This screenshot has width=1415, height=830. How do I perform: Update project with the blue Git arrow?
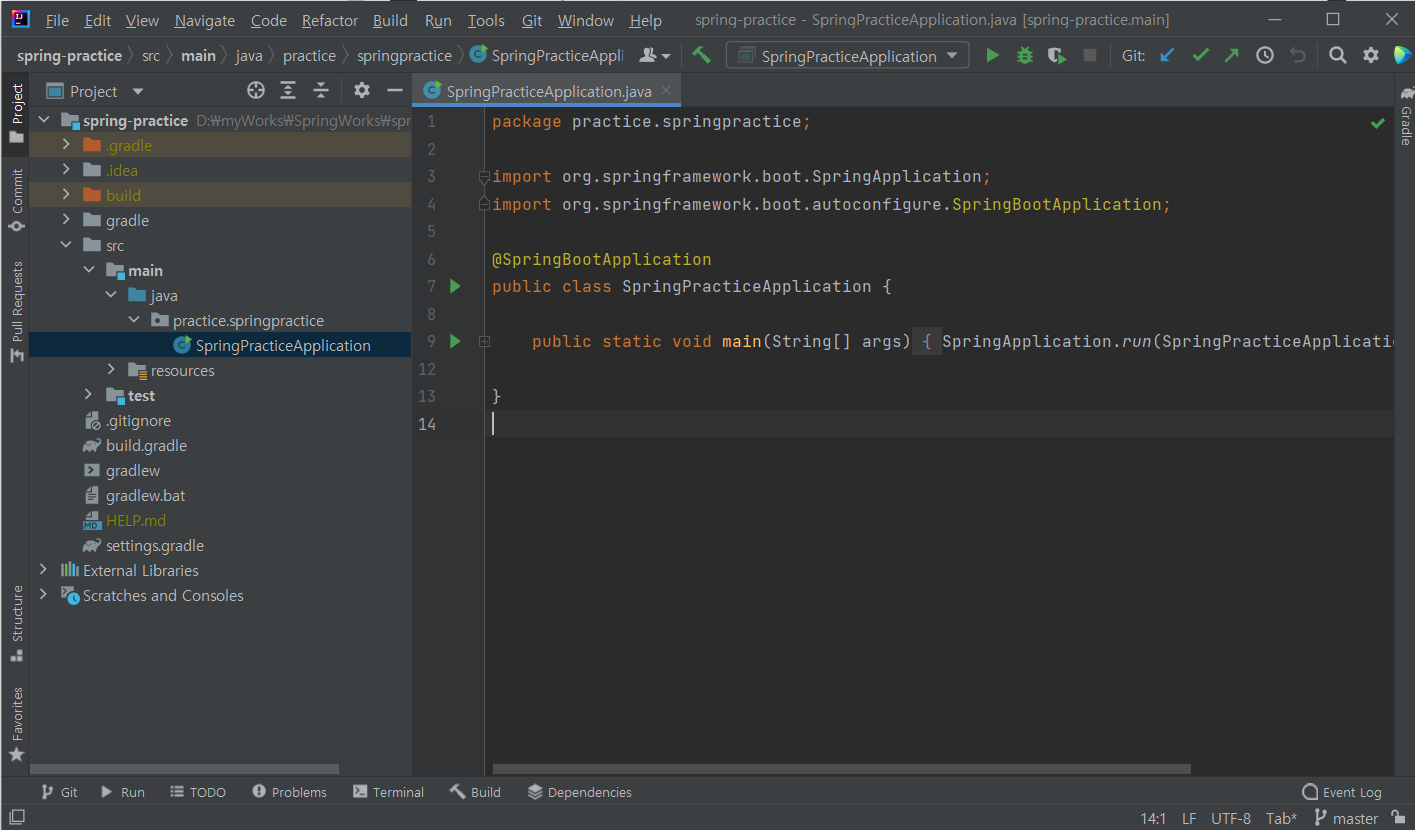[1167, 56]
